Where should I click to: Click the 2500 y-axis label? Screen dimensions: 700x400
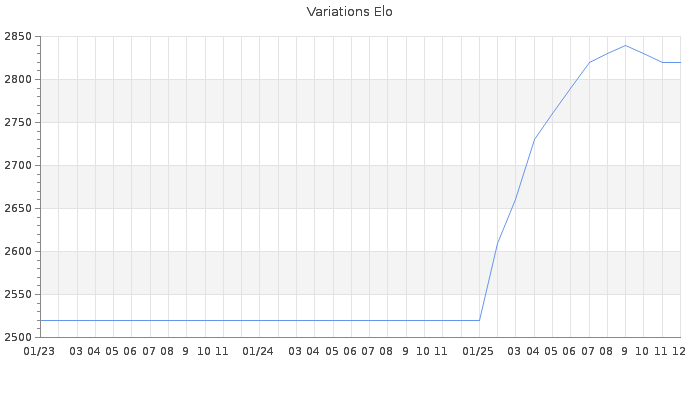point(18,338)
